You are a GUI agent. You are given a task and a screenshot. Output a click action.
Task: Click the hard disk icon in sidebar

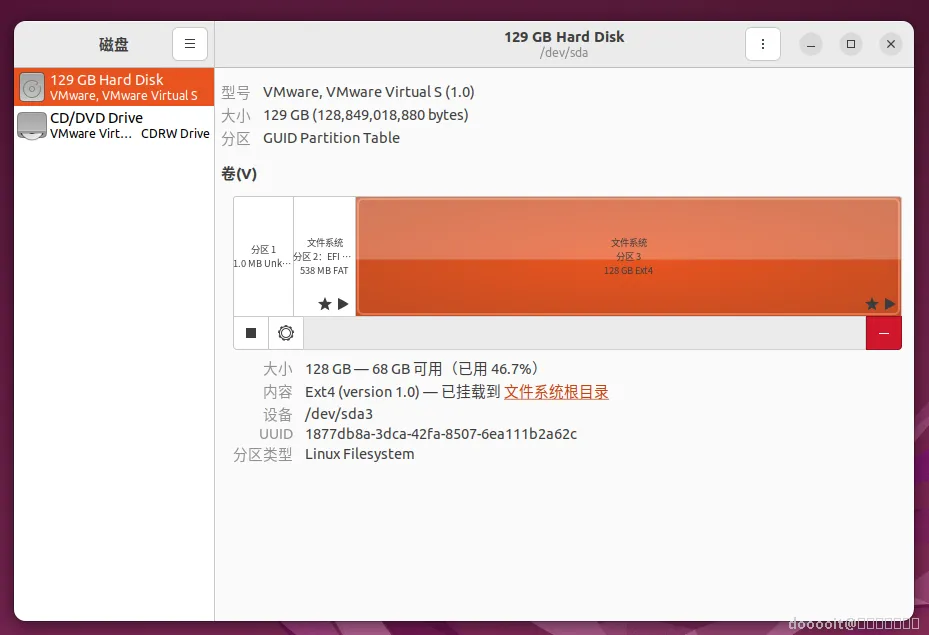pyautogui.click(x=32, y=87)
